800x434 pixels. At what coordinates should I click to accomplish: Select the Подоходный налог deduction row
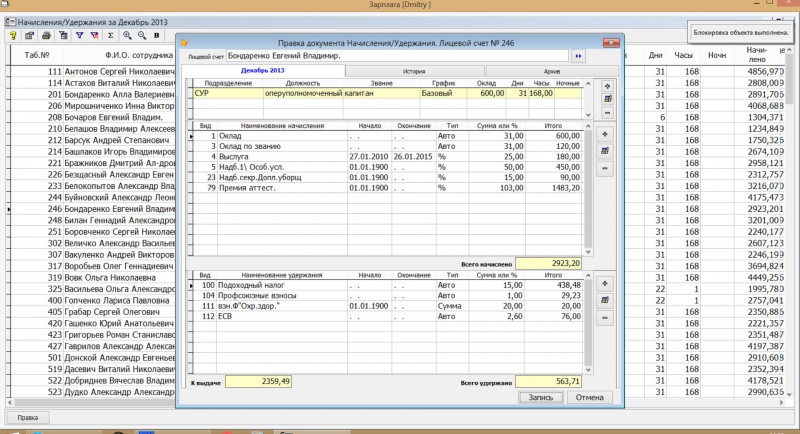[x=388, y=285]
